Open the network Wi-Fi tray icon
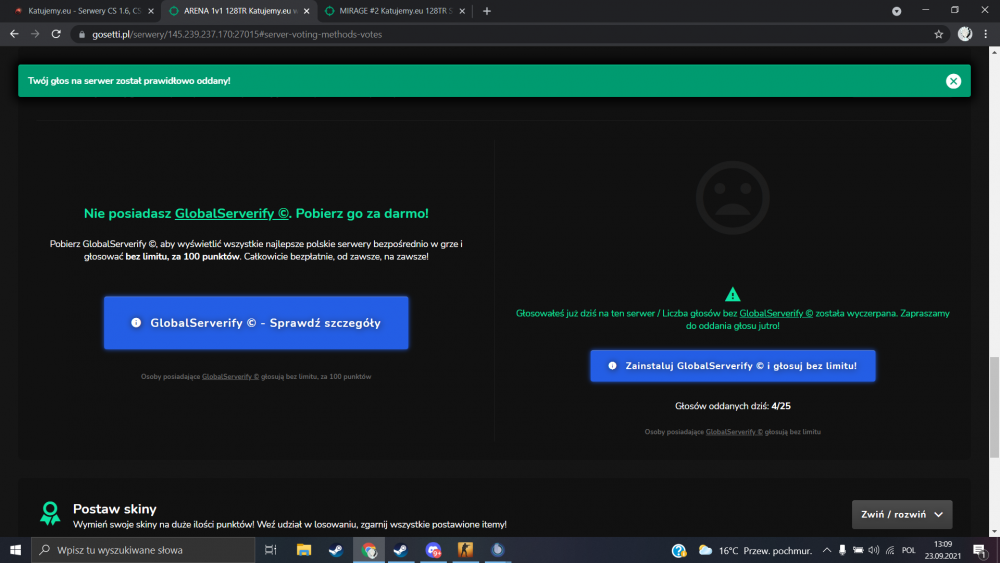 coord(890,550)
